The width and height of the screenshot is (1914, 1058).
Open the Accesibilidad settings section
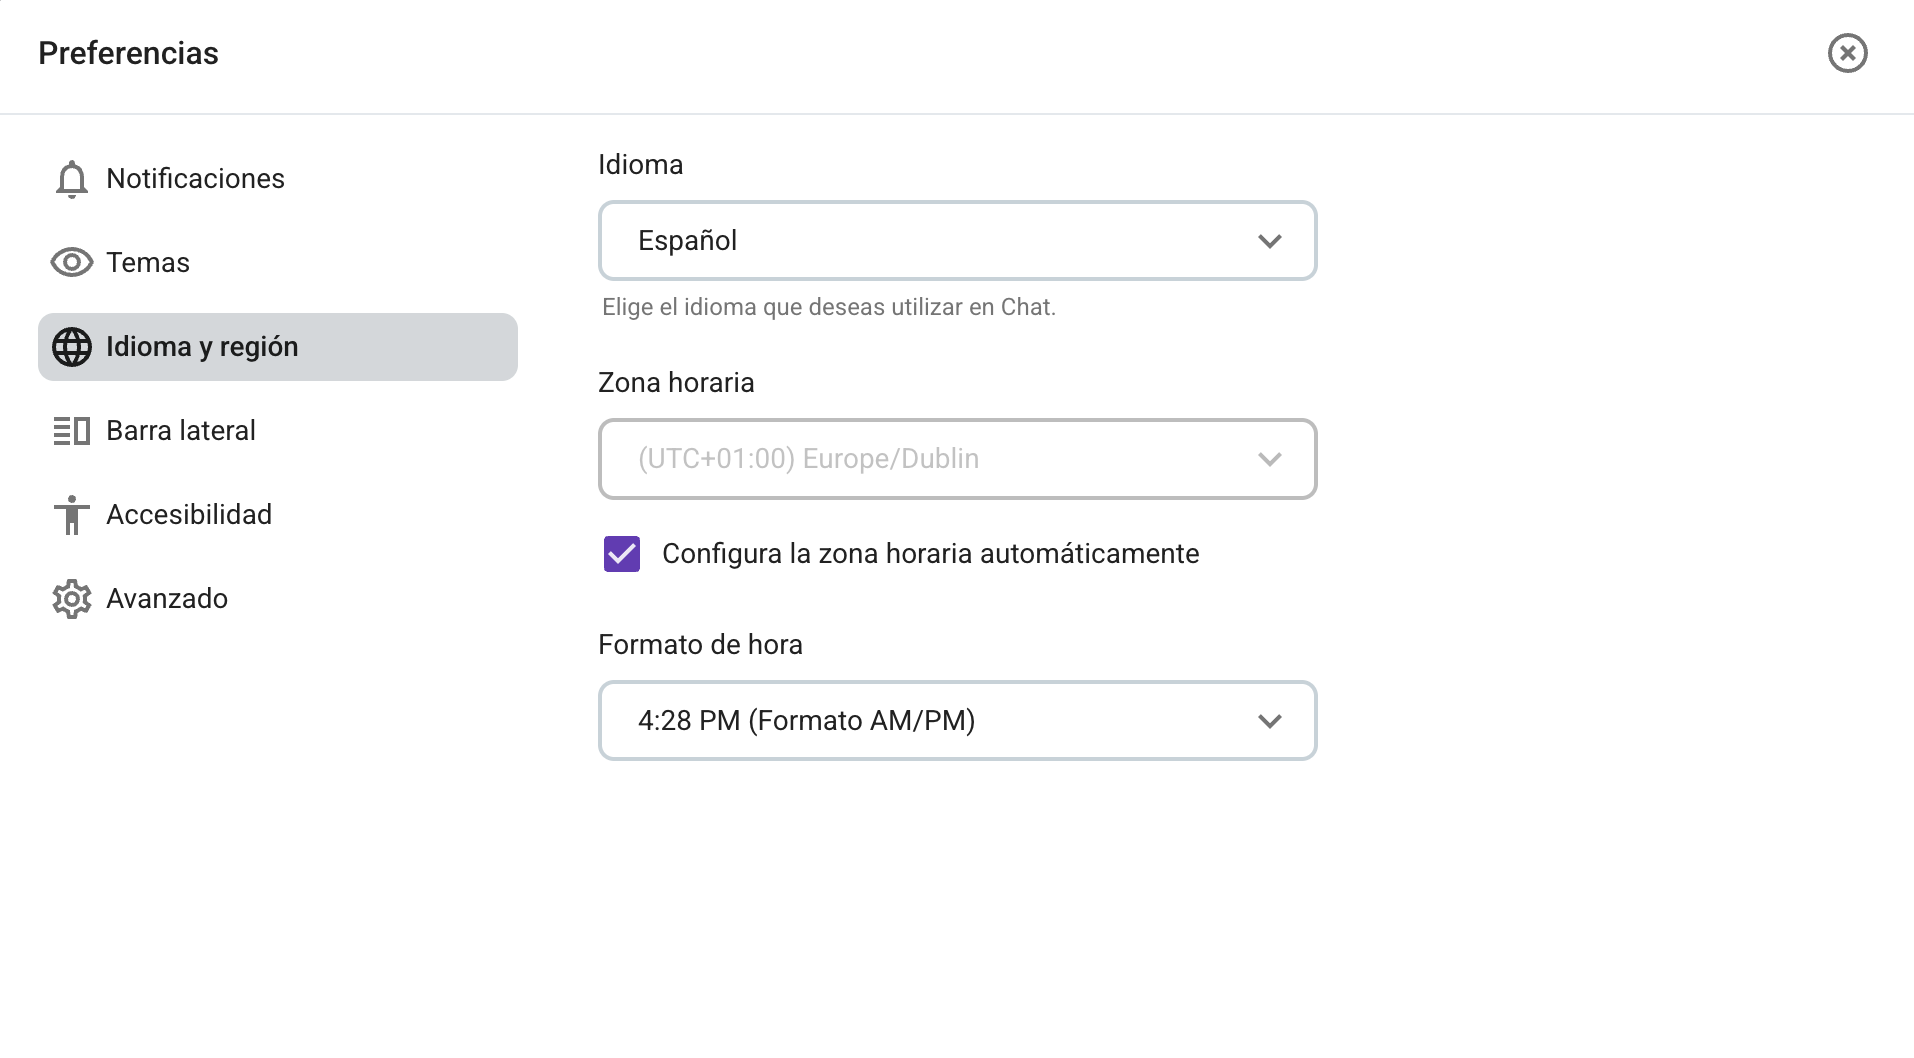(189, 515)
